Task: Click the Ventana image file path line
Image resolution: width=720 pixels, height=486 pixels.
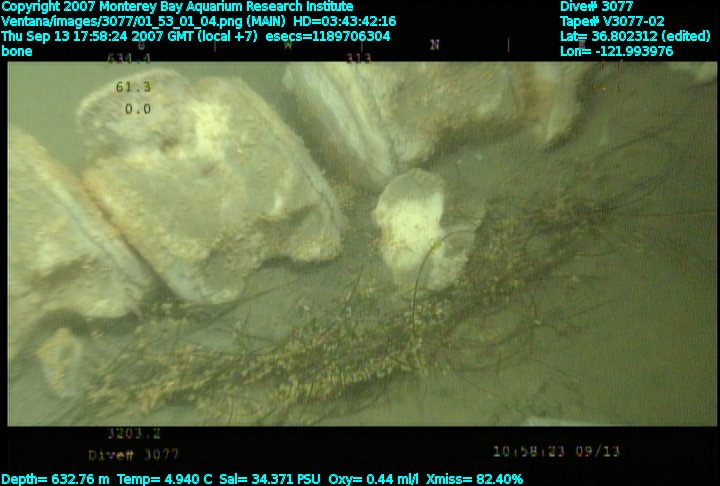Action: click(x=199, y=21)
